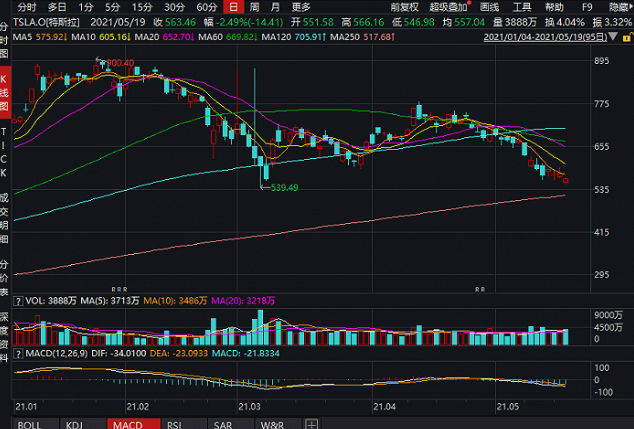The height and width of the screenshot is (429, 634).
Task: Open the VOL indicator help icon
Action: [18, 301]
